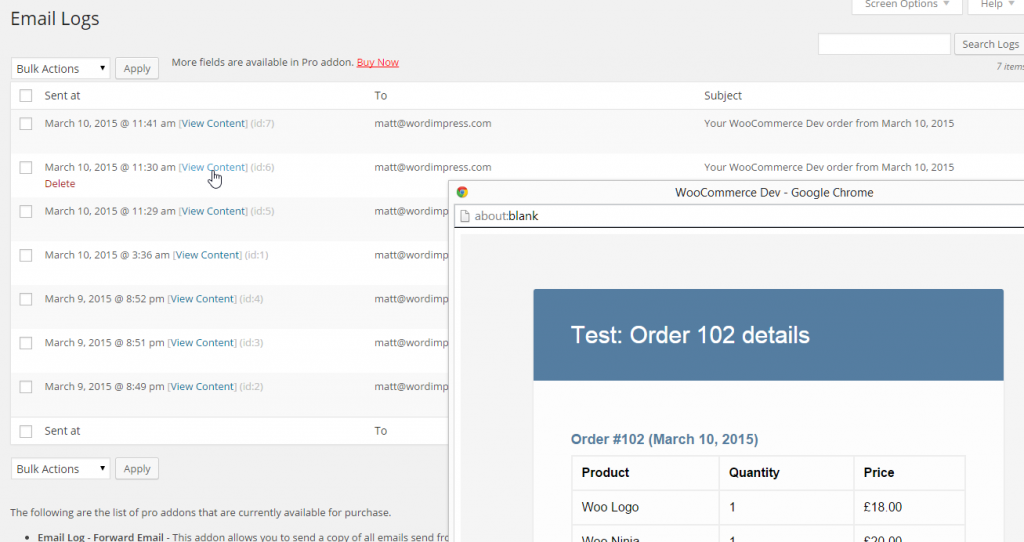1024x542 pixels.
Task: Open the Buy Now link
Action: (x=377, y=62)
